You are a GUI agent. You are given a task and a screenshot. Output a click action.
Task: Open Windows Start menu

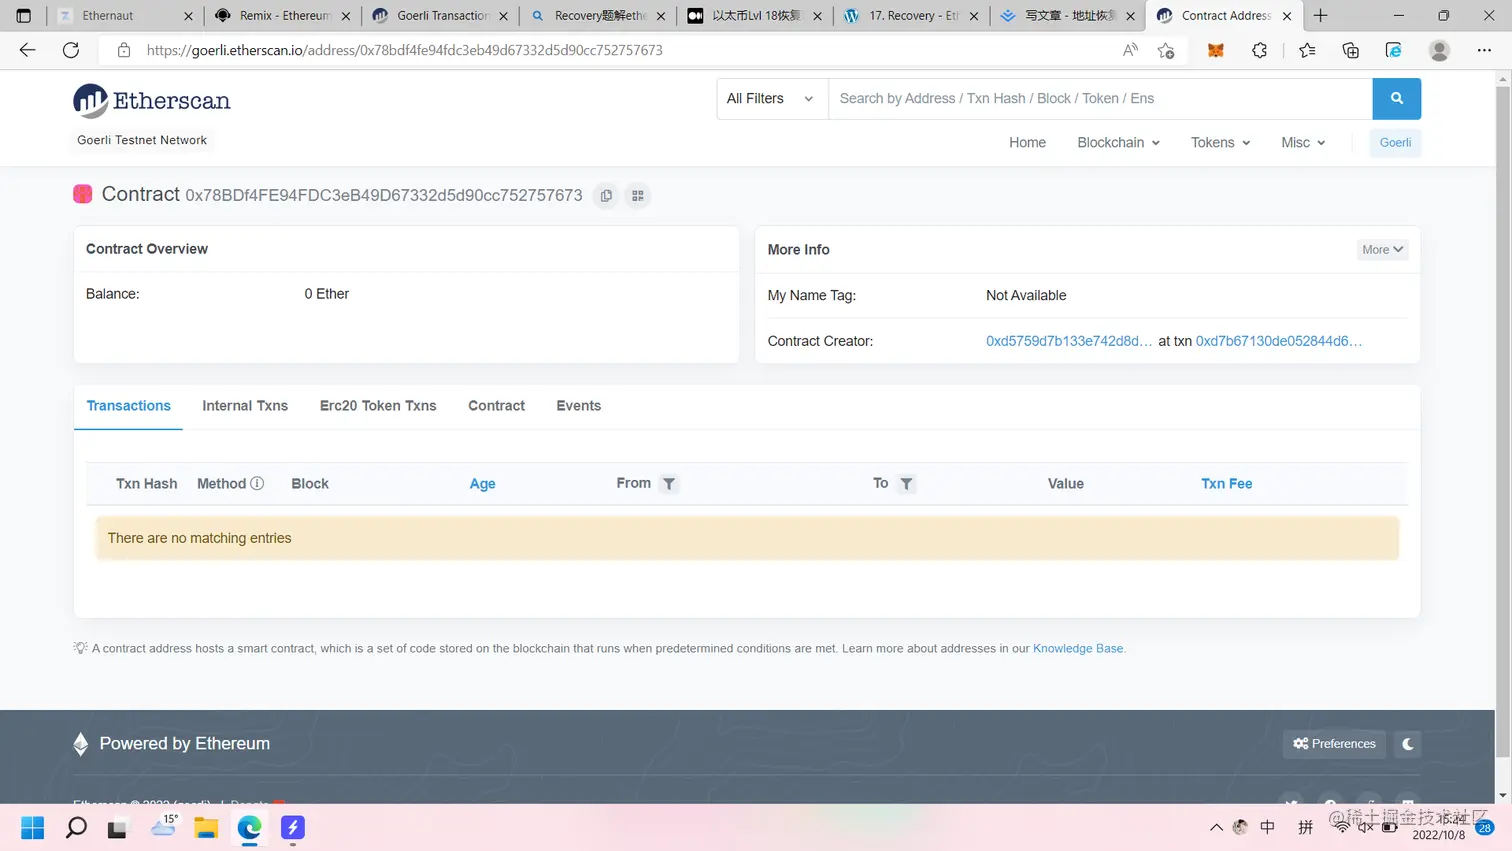(x=33, y=828)
